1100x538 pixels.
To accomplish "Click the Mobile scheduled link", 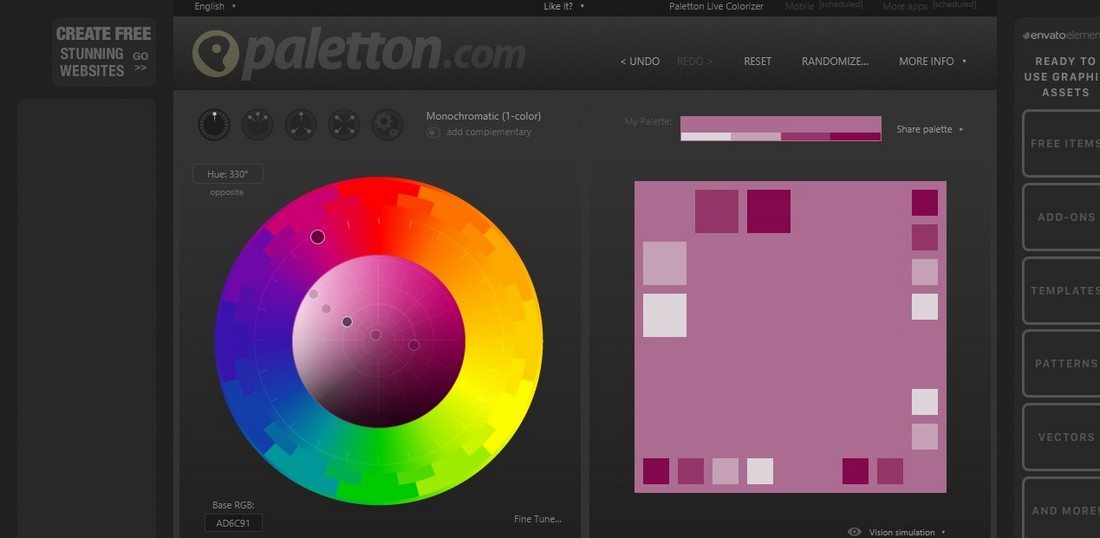I will click(x=824, y=6).
